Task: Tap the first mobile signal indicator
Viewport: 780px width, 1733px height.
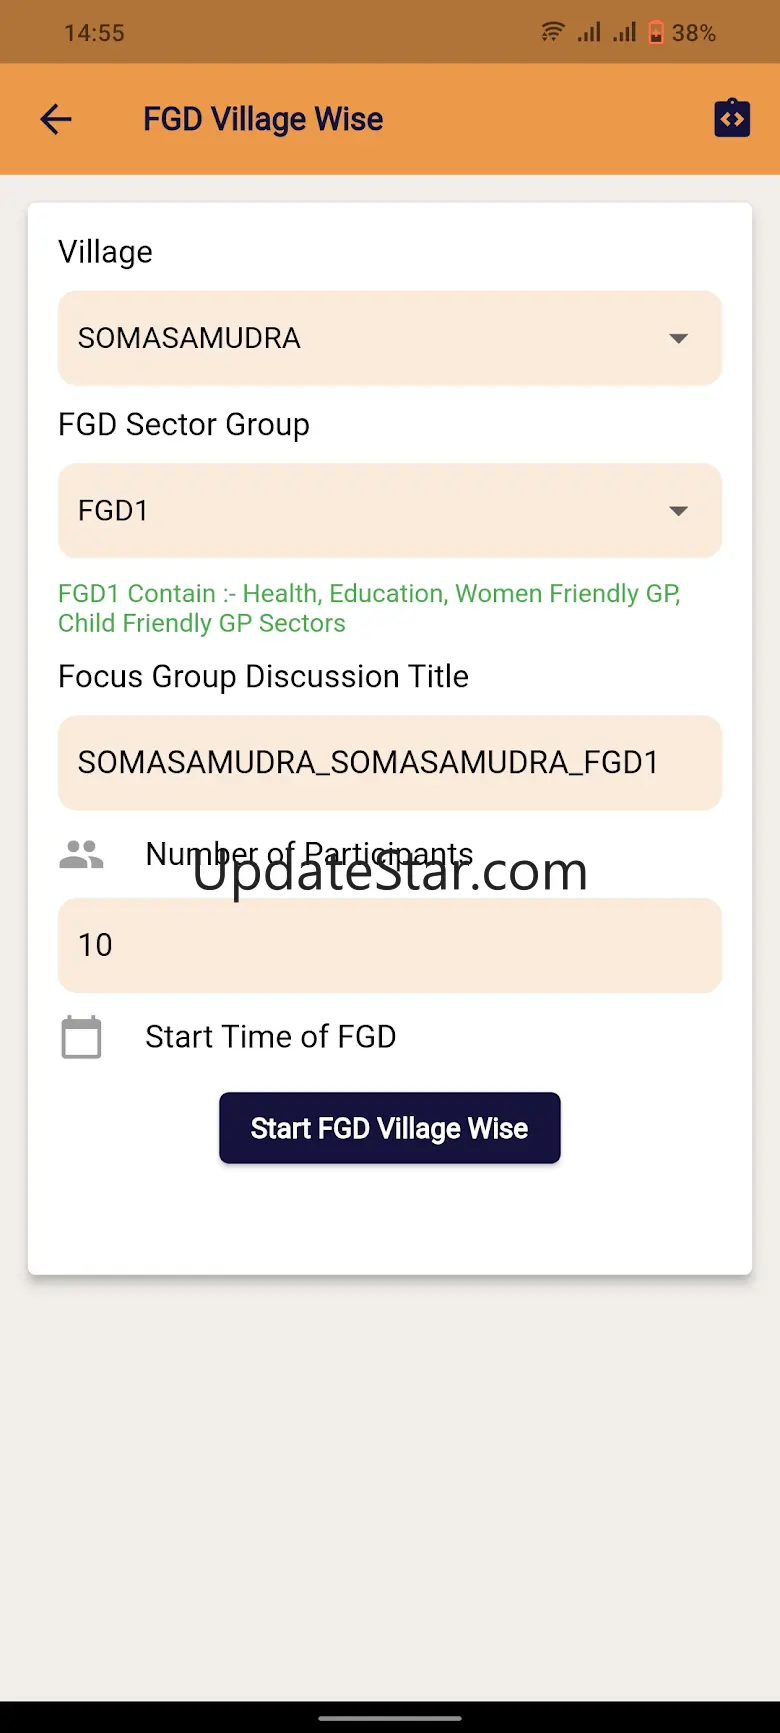Action: 589,33
